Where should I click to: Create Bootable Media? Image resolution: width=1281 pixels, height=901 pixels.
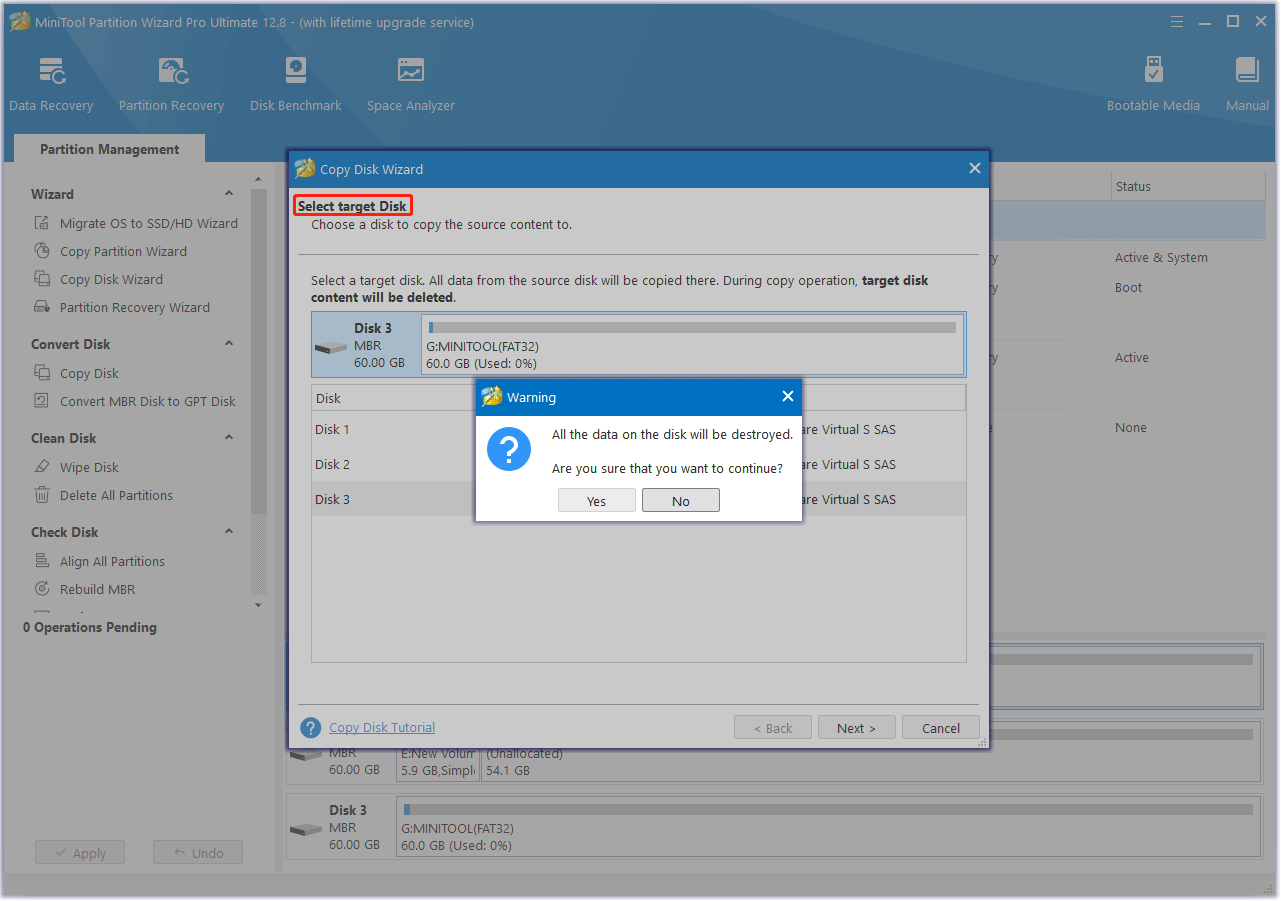pos(1153,85)
